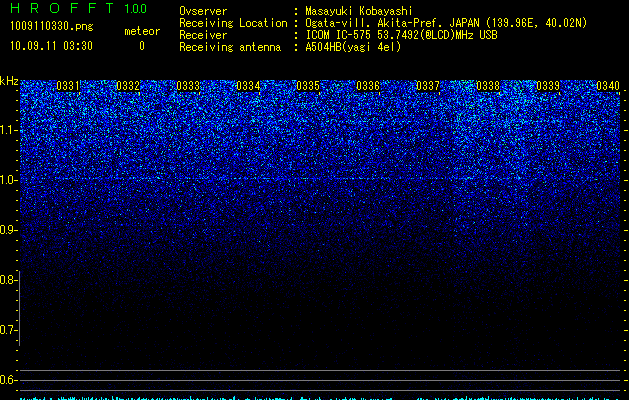Click the A504HB(yagi 4el) antenna text
This screenshot has height=400, width=629.
pyautogui.click(x=353, y=47)
